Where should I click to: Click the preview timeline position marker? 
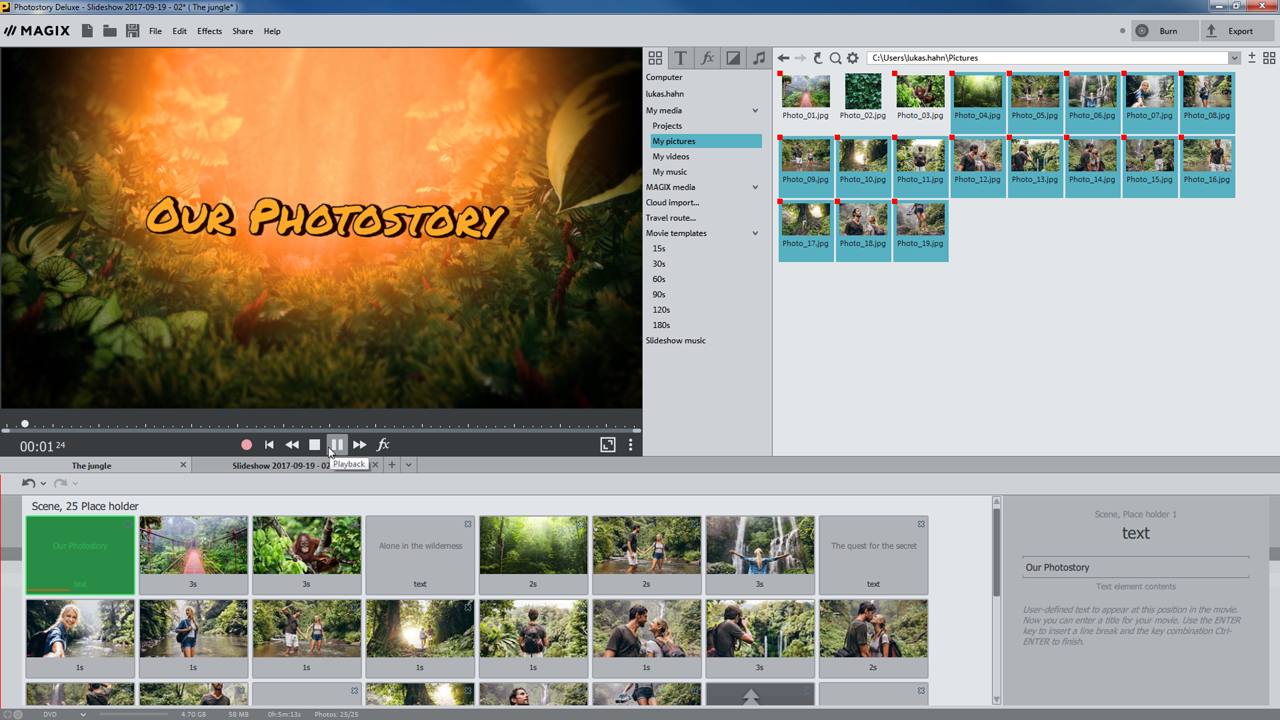25,424
